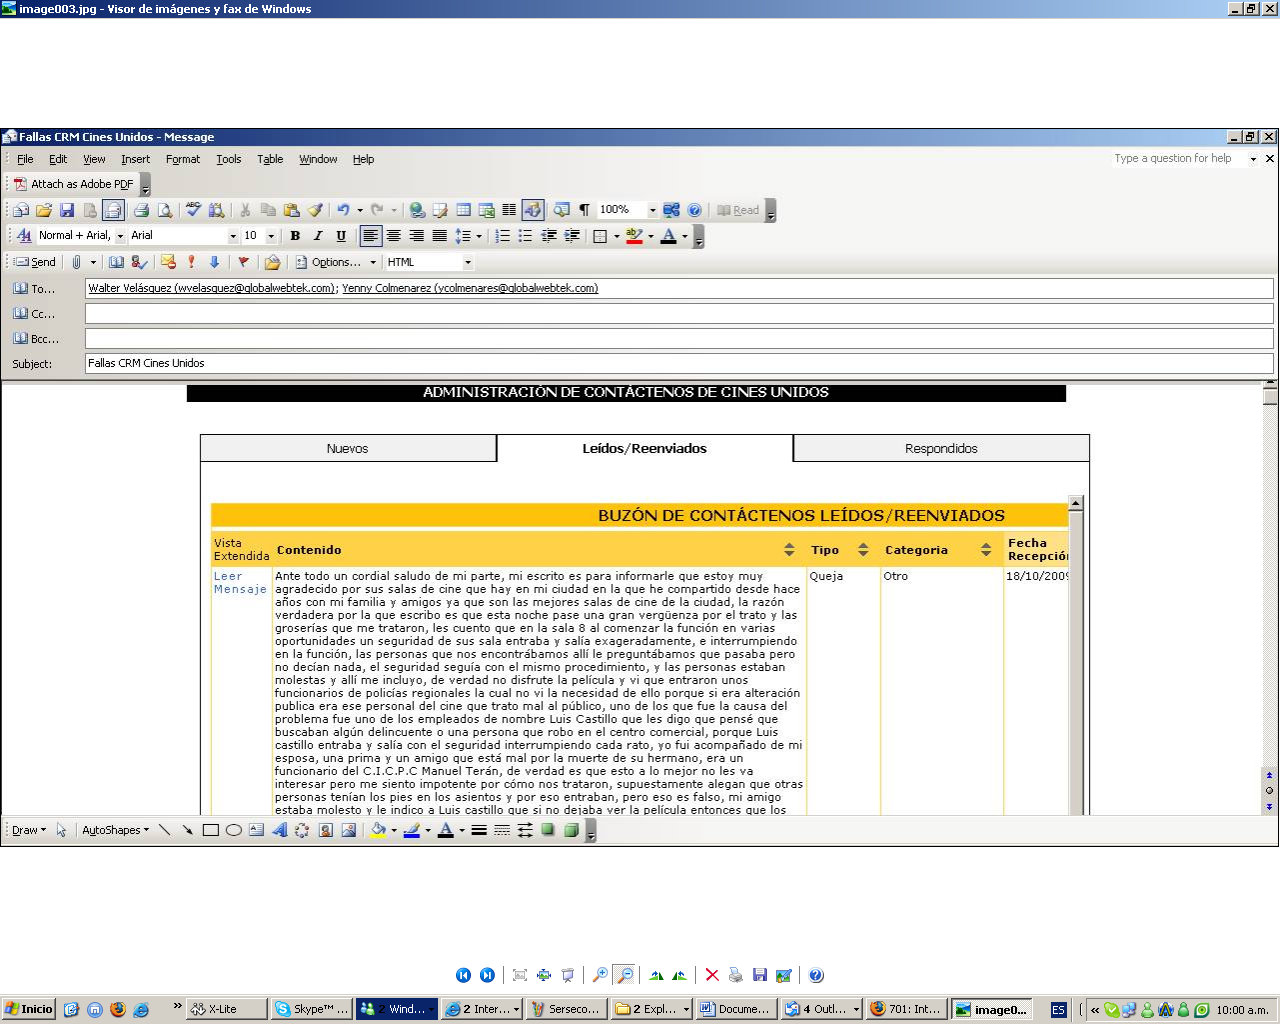
Task: Click the drawing toolbar Font Color A
Action: [446, 830]
